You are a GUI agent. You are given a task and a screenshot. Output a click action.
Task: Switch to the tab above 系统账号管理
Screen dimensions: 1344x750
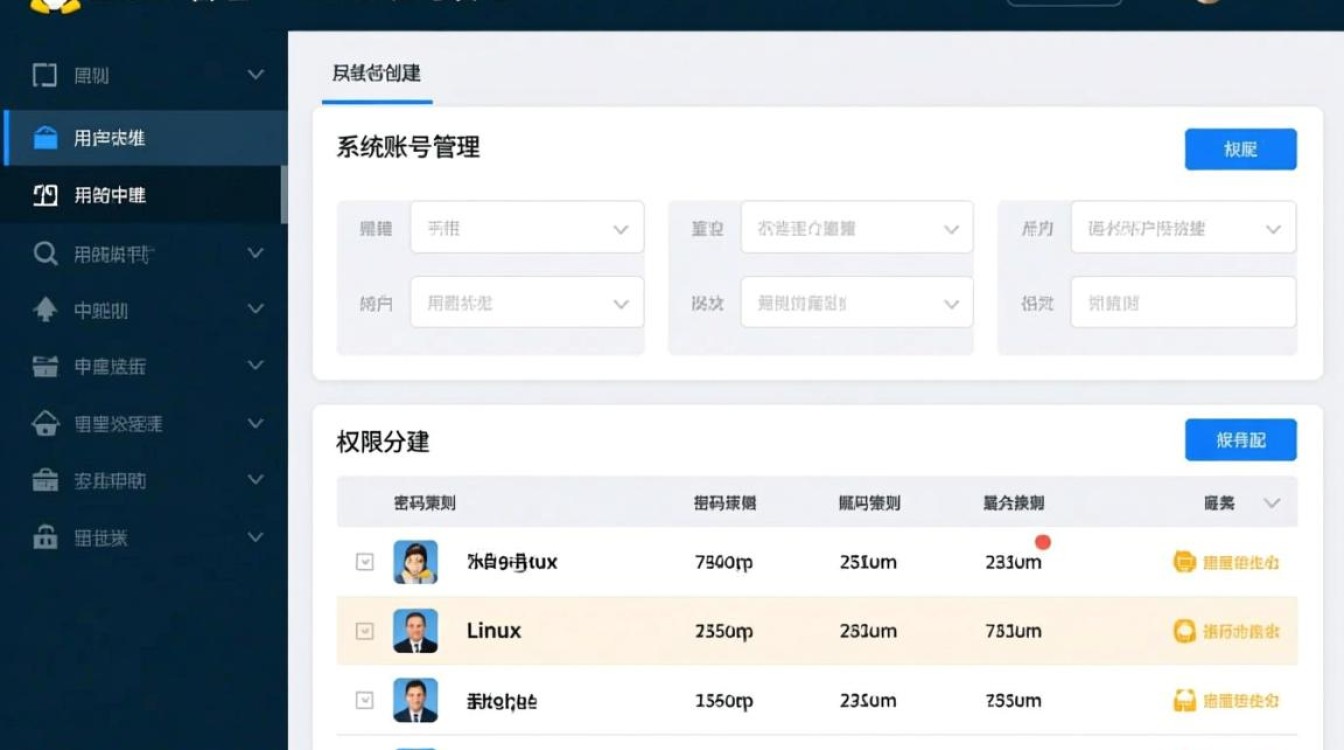click(x=377, y=73)
